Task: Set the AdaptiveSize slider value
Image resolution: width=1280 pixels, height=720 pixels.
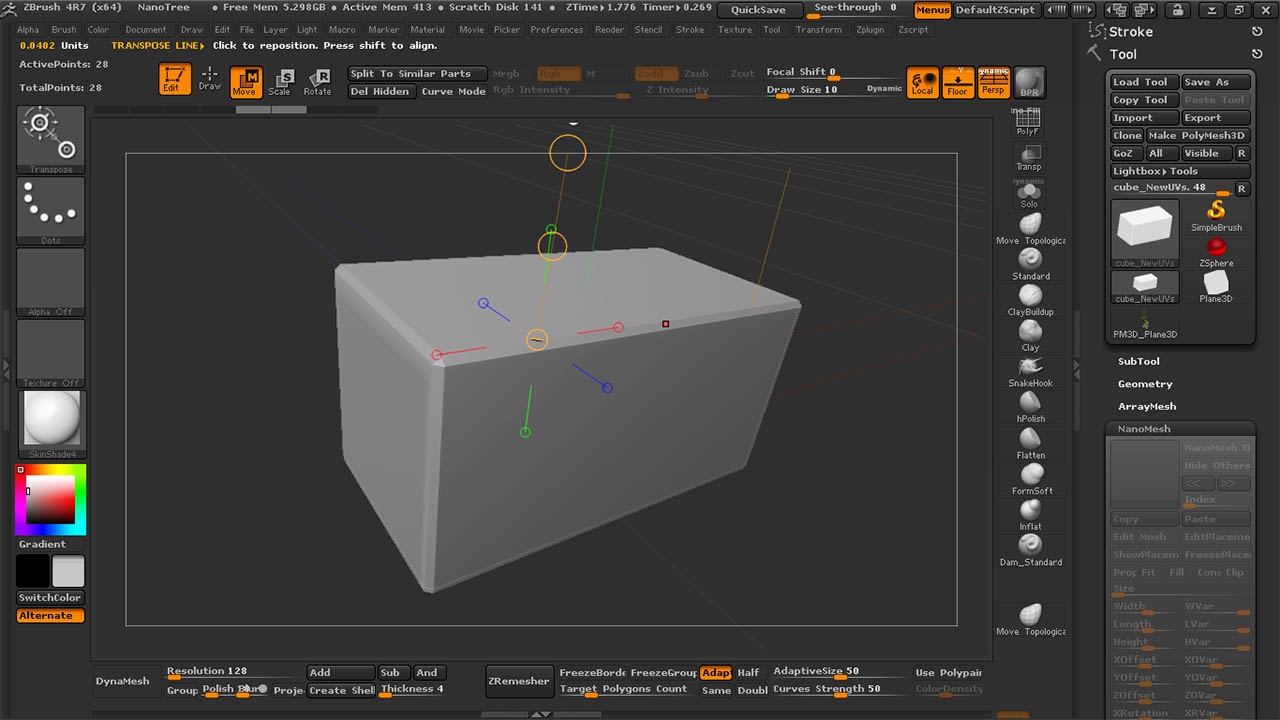Action: click(x=841, y=673)
